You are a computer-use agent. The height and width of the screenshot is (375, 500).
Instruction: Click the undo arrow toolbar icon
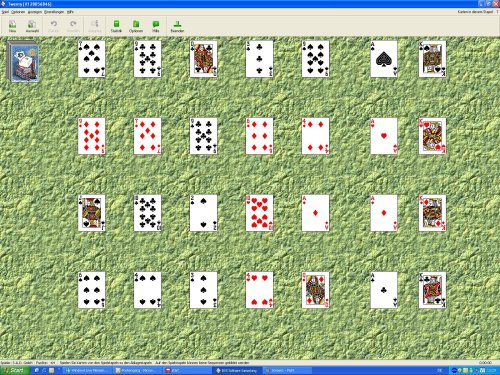pyautogui.click(x=54, y=26)
